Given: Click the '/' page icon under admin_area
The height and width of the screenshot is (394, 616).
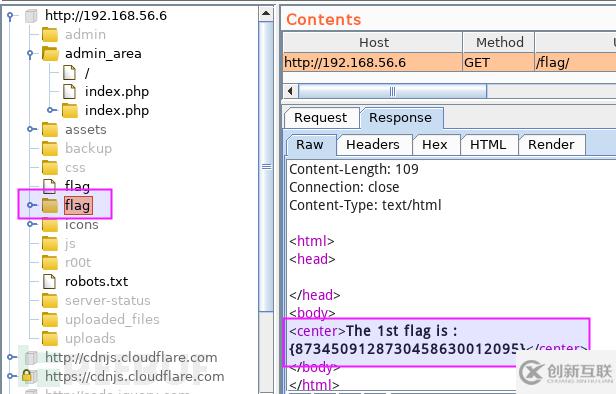Looking at the screenshot, I should click(70, 72).
